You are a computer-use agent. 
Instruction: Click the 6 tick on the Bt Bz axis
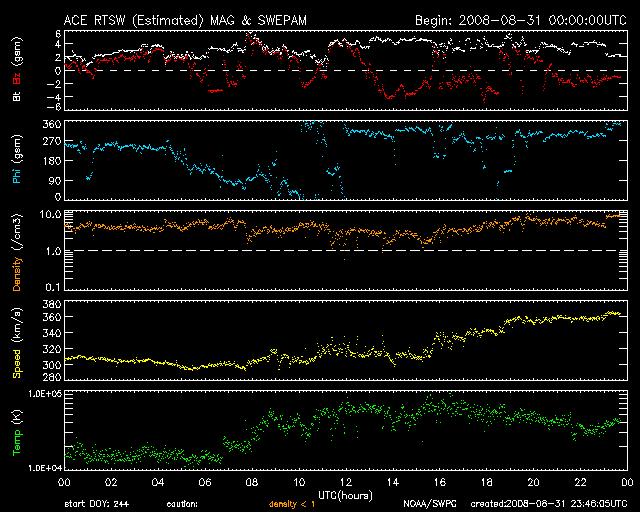click(x=58, y=33)
